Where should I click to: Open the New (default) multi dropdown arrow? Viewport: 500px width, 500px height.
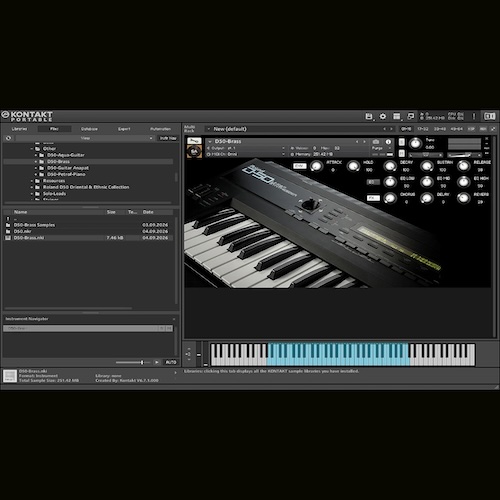(209, 129)
